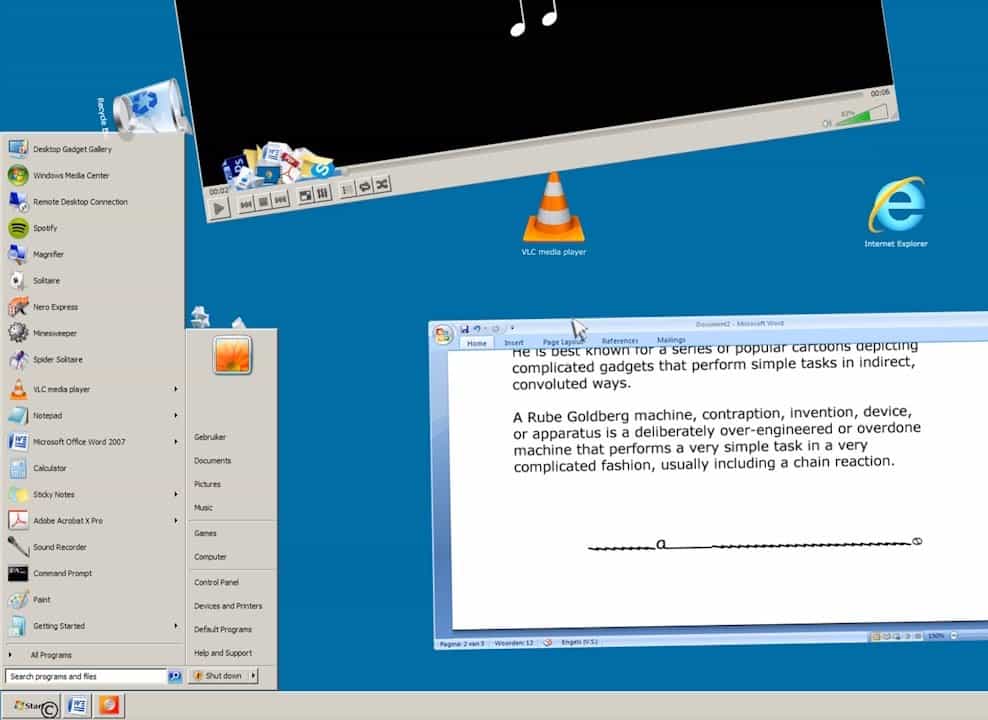Toggle shuffle in VLC player

click(x=382, y=185)
